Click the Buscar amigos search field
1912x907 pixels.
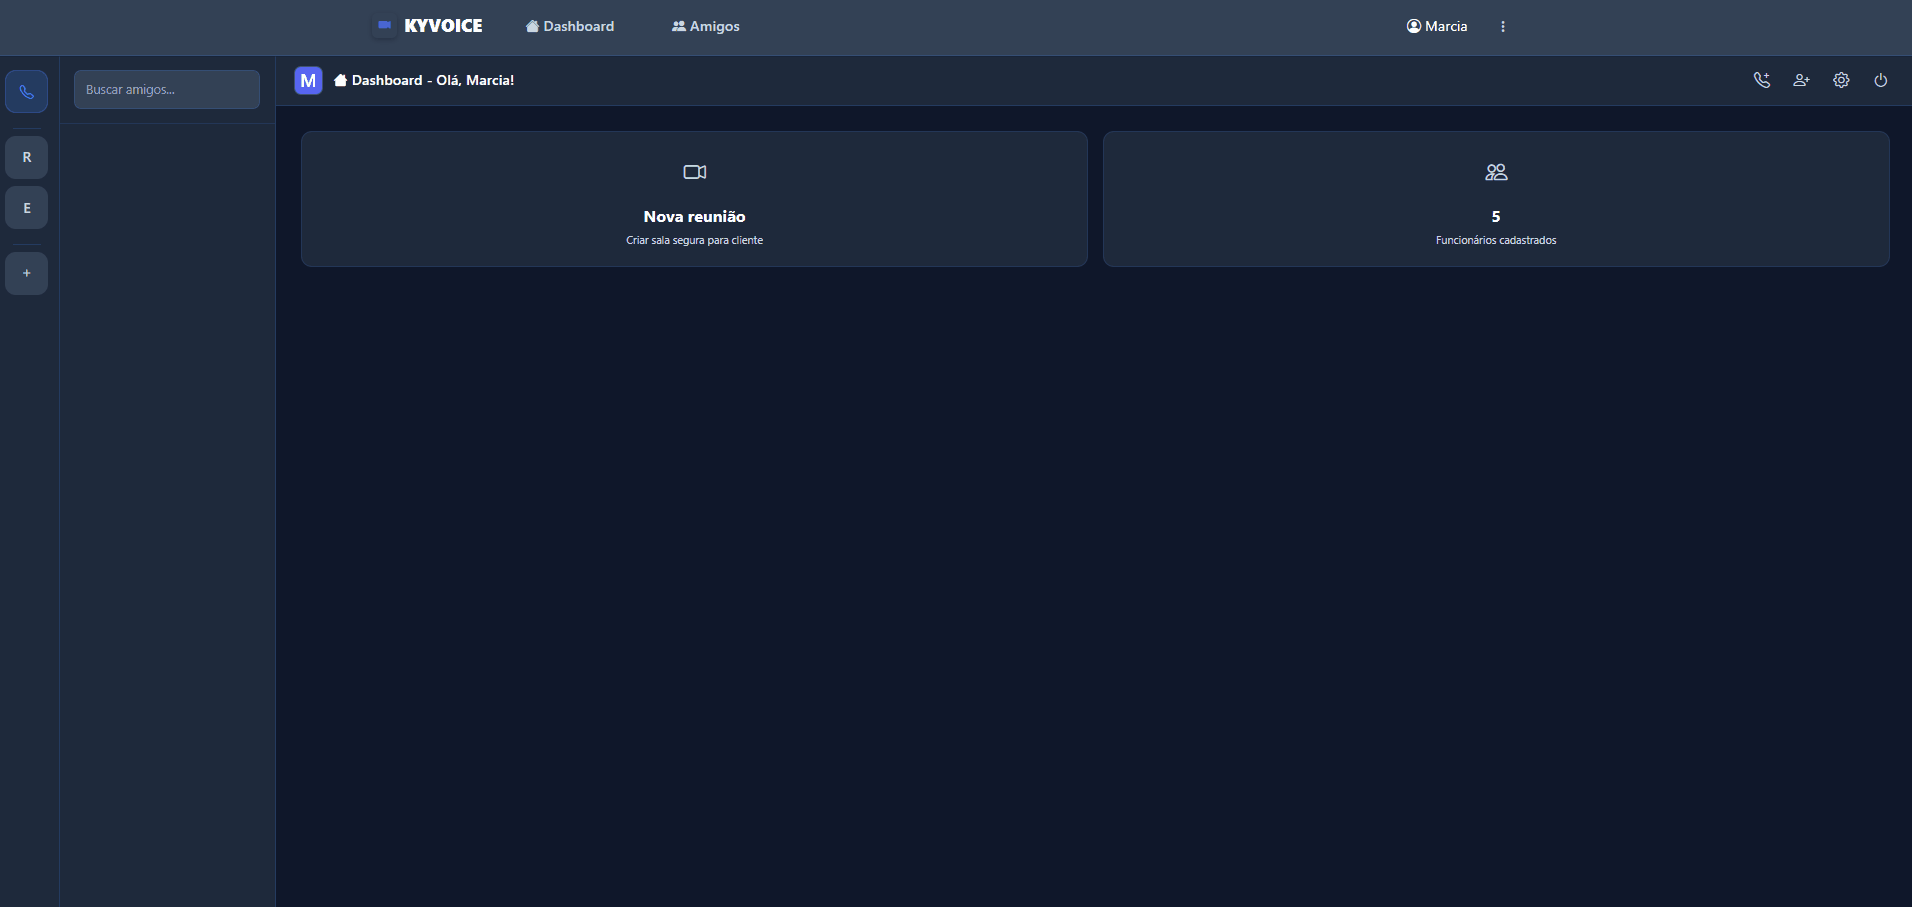(x=166, y=89)
